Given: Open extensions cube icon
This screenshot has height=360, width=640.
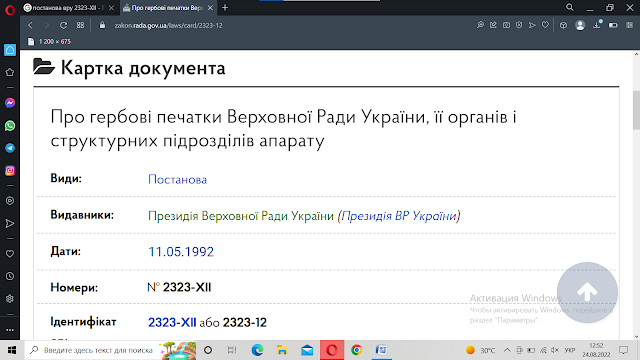Looking at the screenshot, I should pyautogui.click(x=563, y=25).
